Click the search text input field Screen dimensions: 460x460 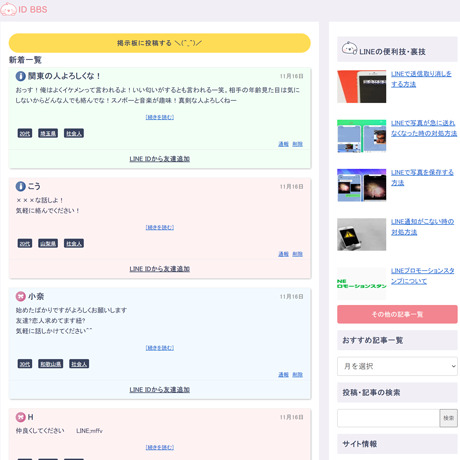[388, 418]
